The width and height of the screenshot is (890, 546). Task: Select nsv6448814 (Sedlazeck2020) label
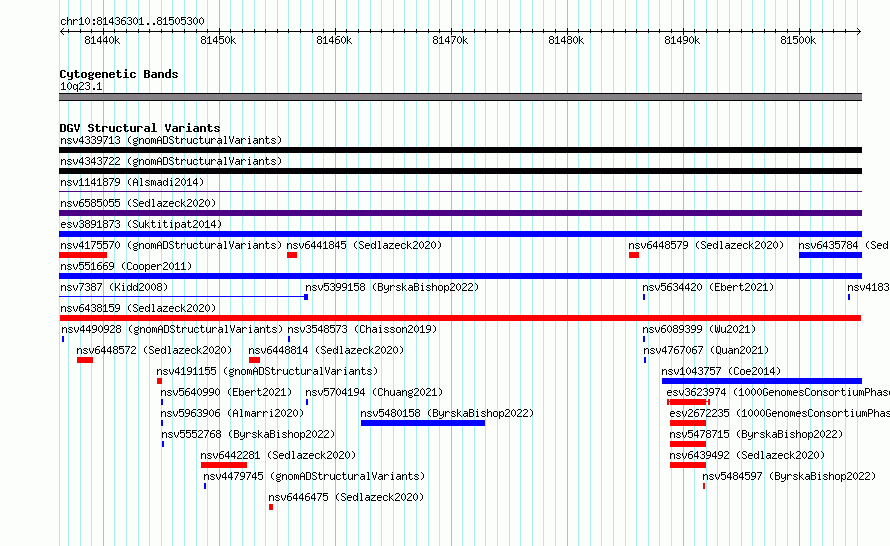pyautogui.click(x=326, y=350)
